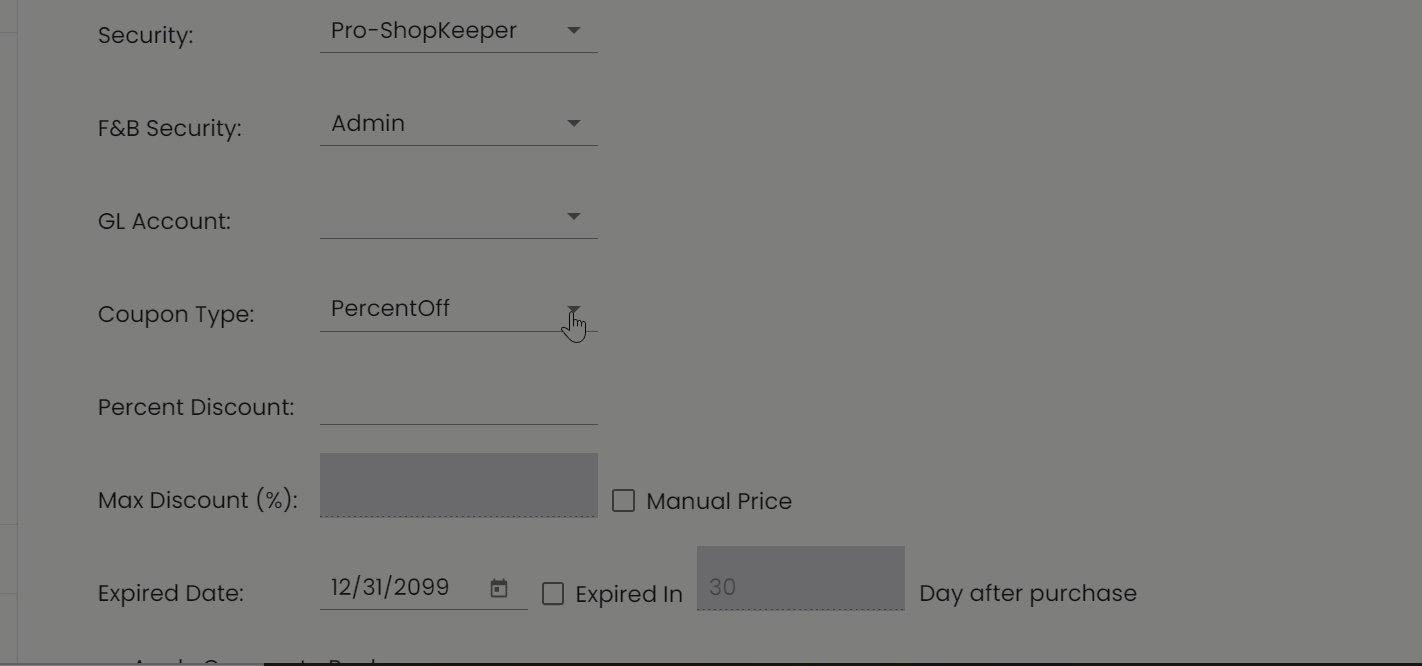Click the F&B Security dropdown arrow
Screen dimensions: 1422x666
[574, 124]
